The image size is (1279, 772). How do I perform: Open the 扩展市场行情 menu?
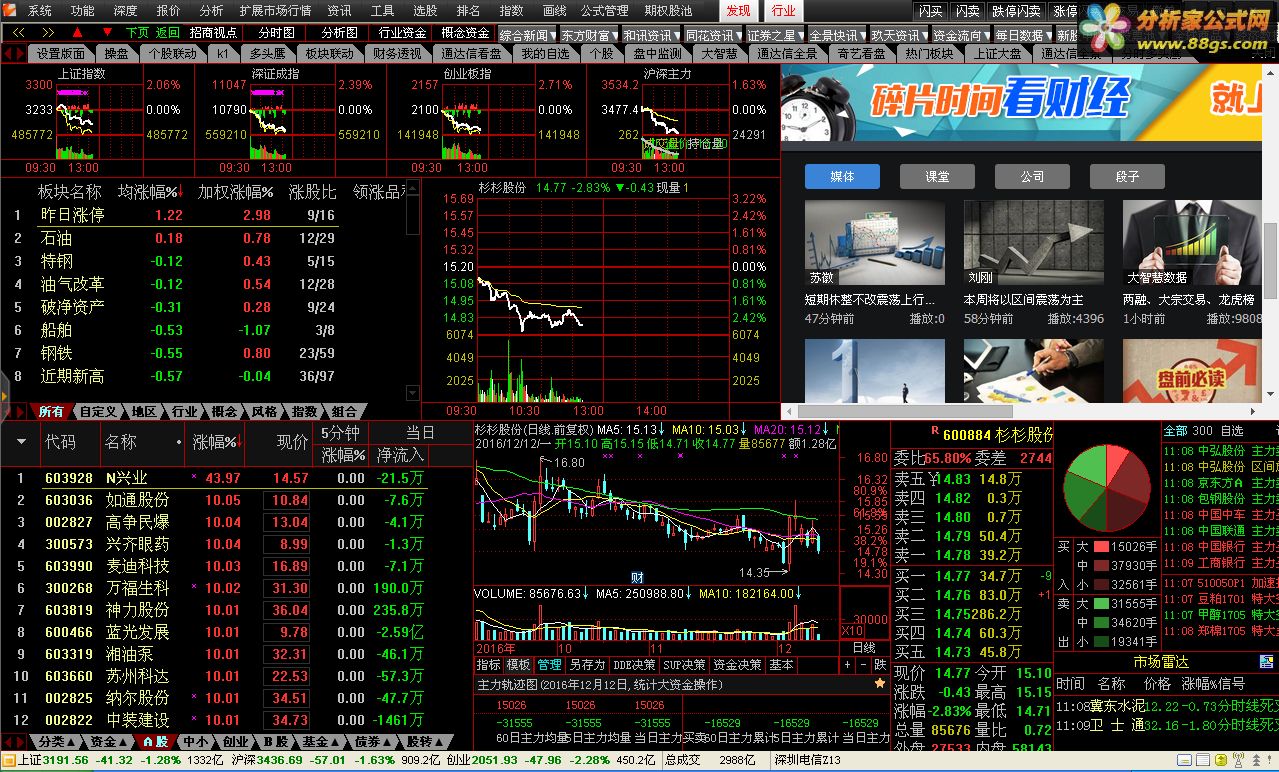tap(275, 10)
